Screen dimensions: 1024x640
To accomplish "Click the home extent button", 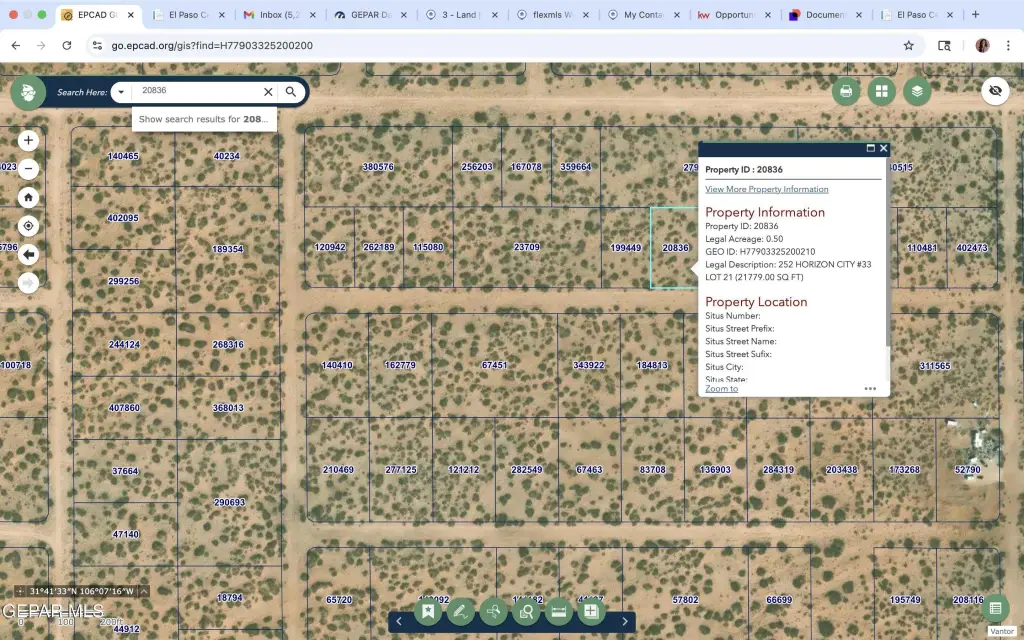I will pos(29,198).
